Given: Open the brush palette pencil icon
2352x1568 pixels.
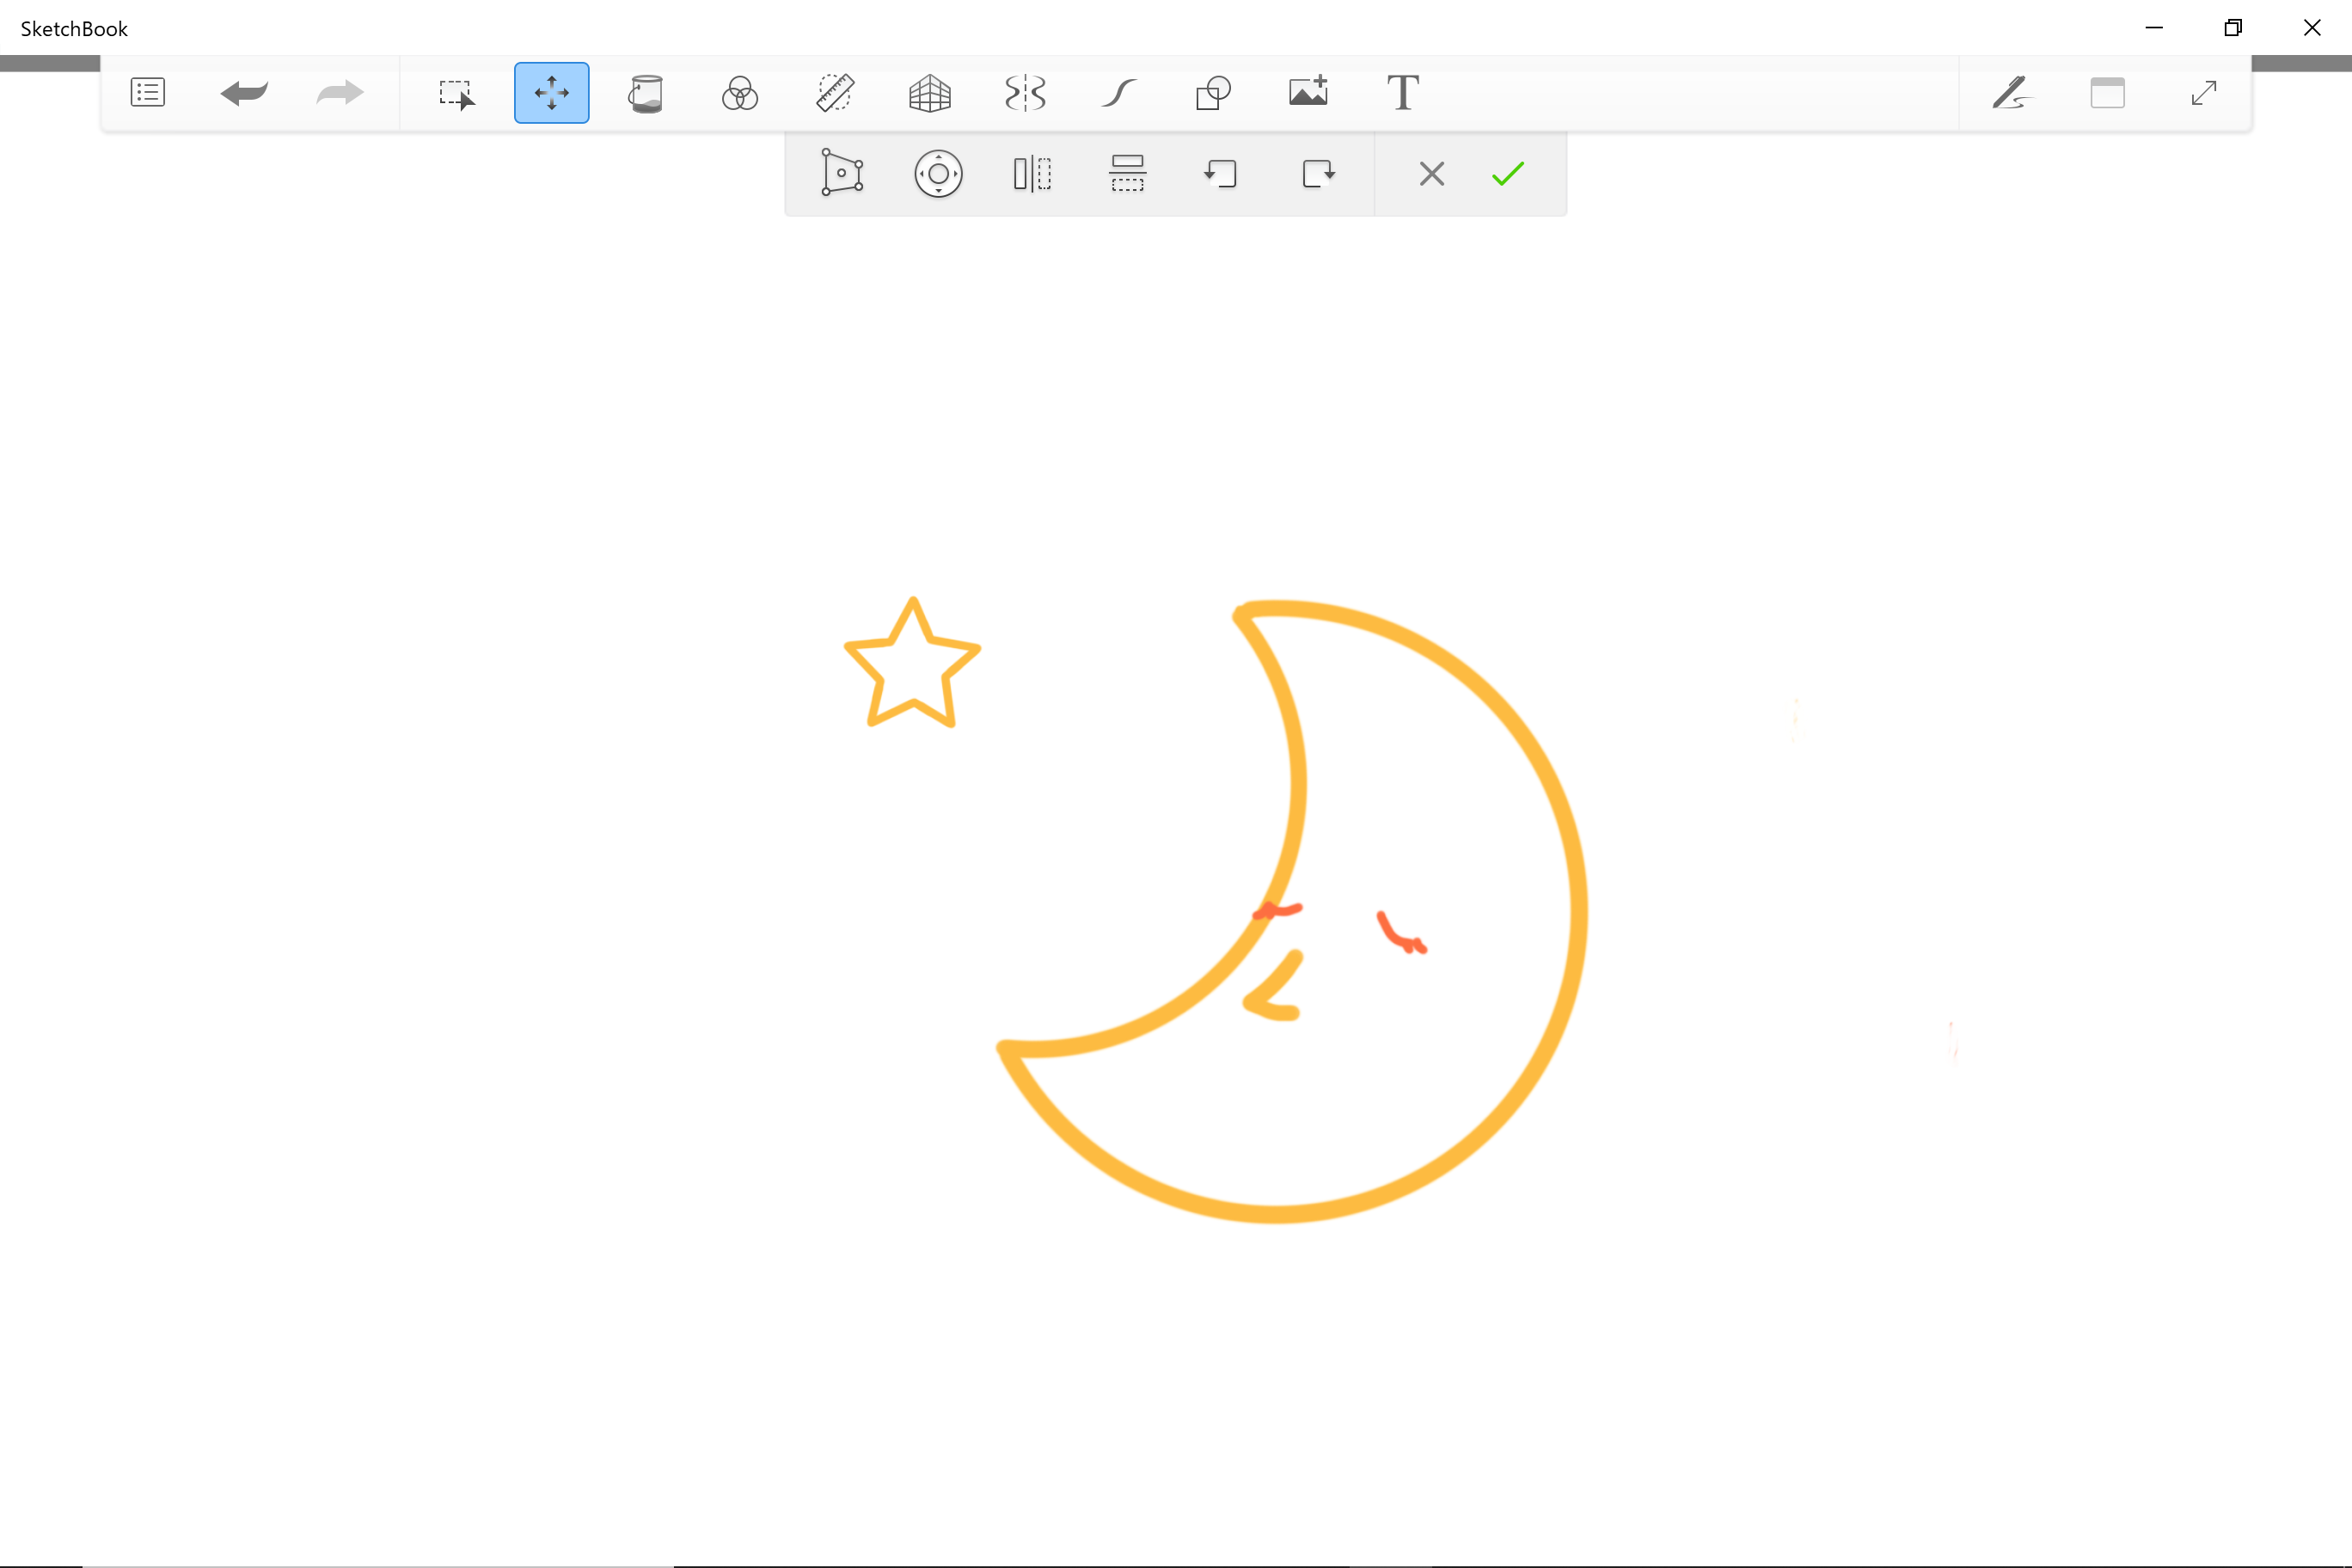Looking at the screenshot, I should (2012, 93).
